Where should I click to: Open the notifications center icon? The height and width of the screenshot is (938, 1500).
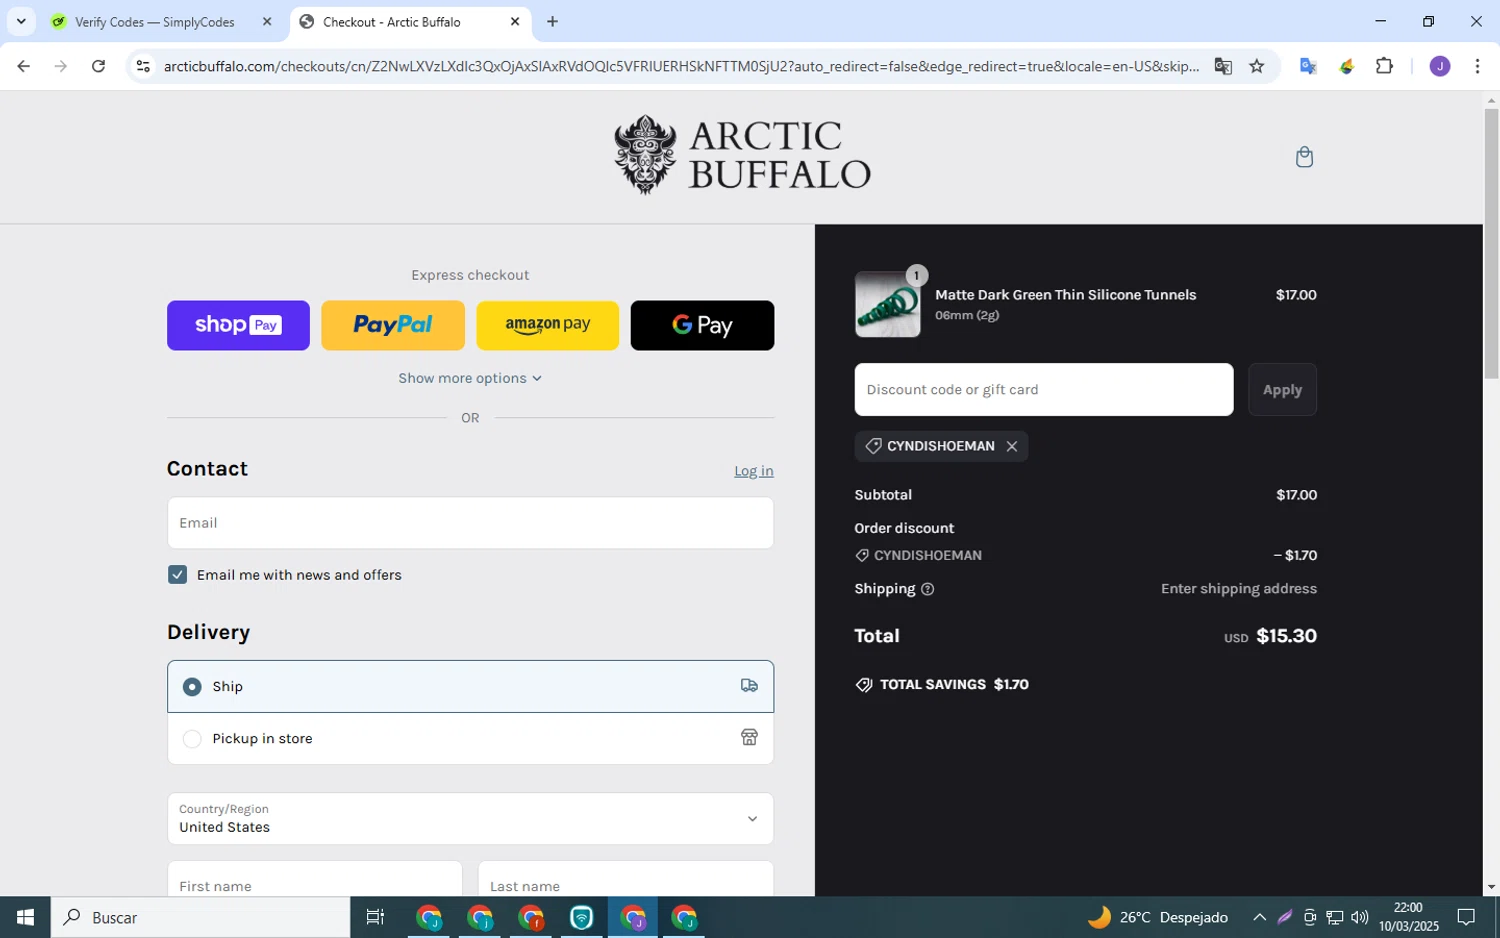1466,917
